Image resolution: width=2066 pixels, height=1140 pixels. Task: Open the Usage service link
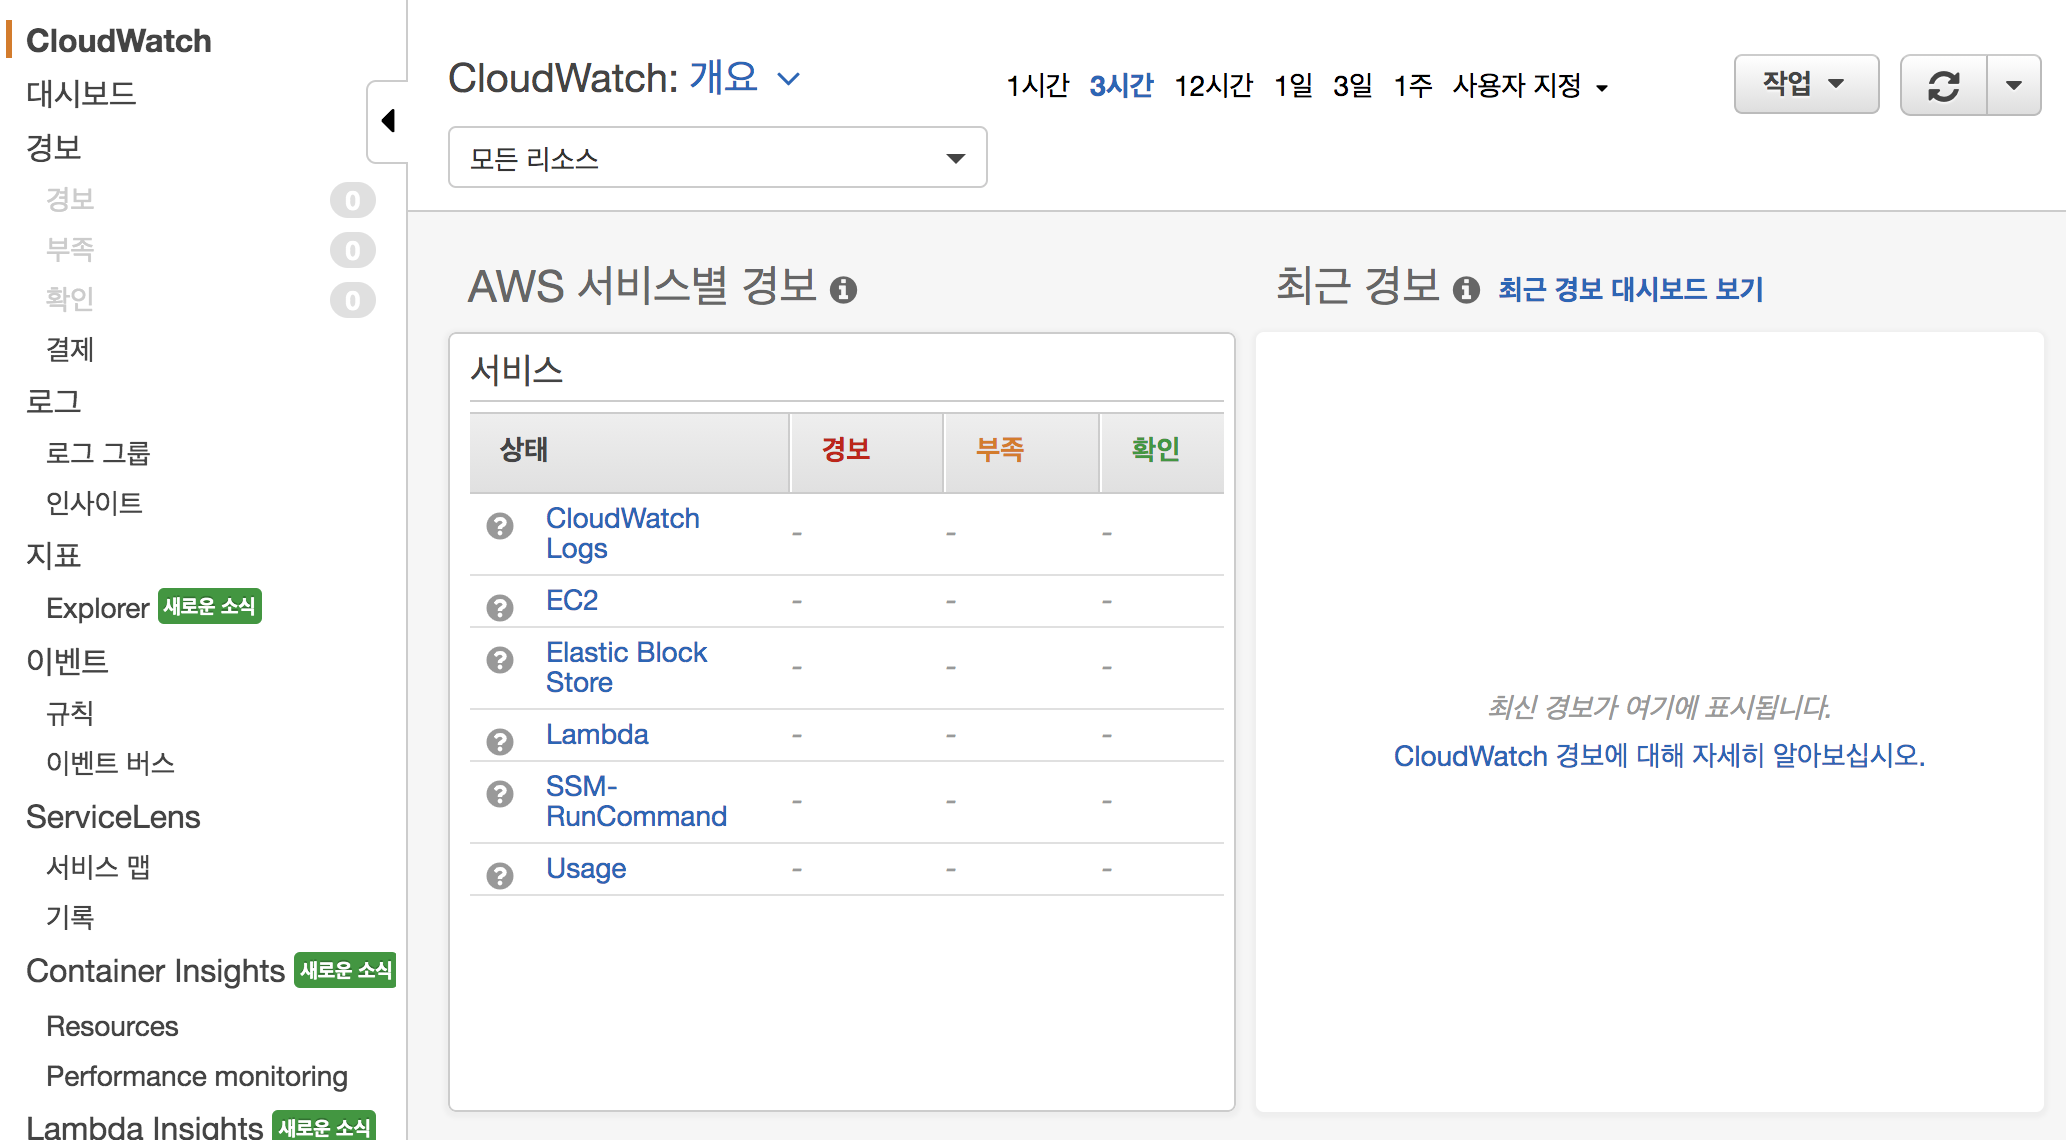586,869
